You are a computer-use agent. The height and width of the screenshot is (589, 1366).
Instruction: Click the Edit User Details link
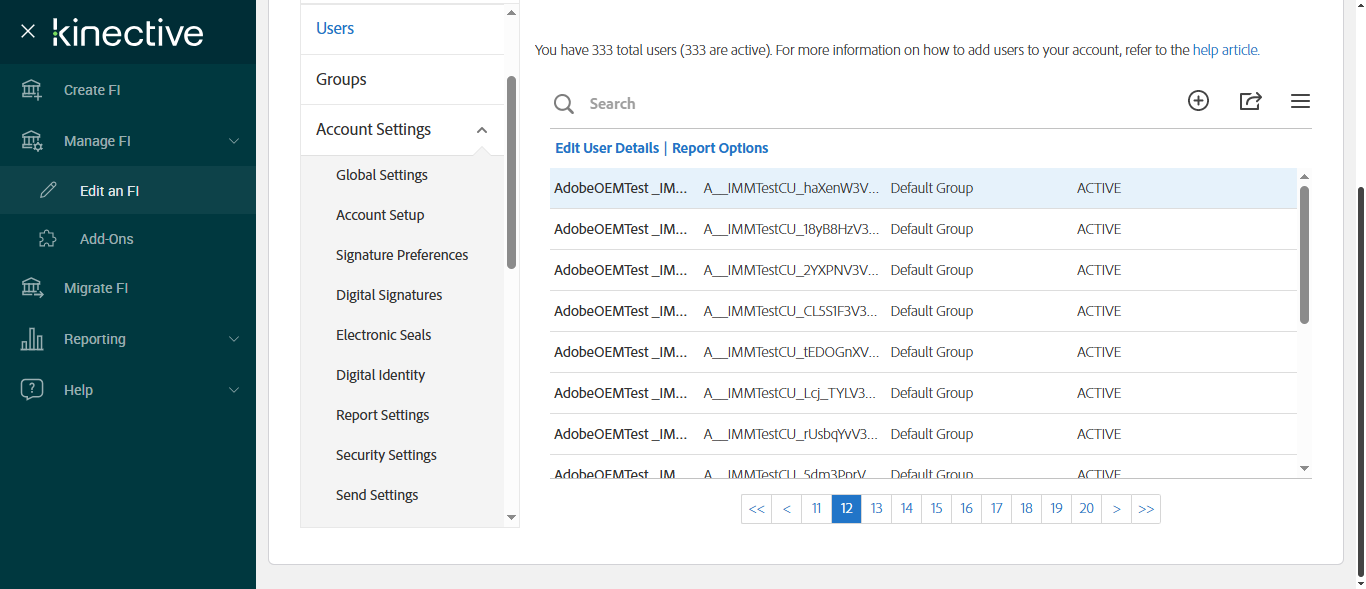pyautogui.click(x=607, y=148)
